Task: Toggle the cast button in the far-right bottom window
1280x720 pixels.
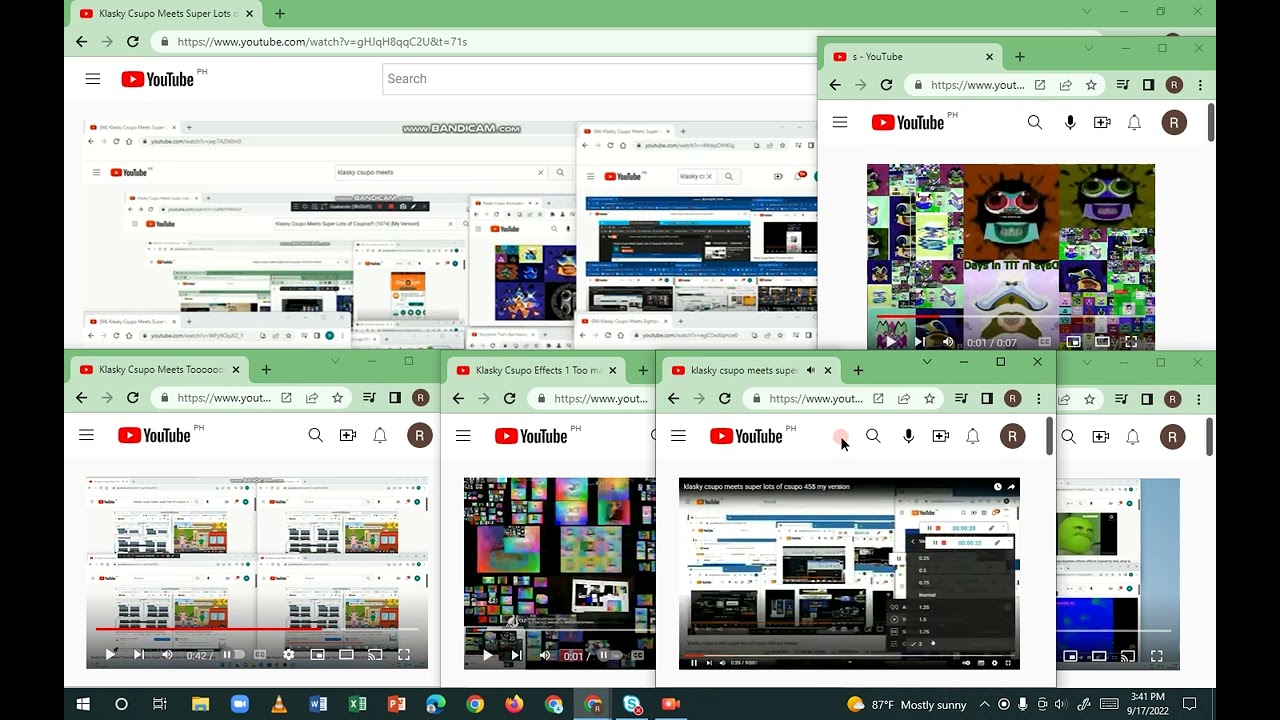Action: pyautogui.click(x=1127, y=656)
